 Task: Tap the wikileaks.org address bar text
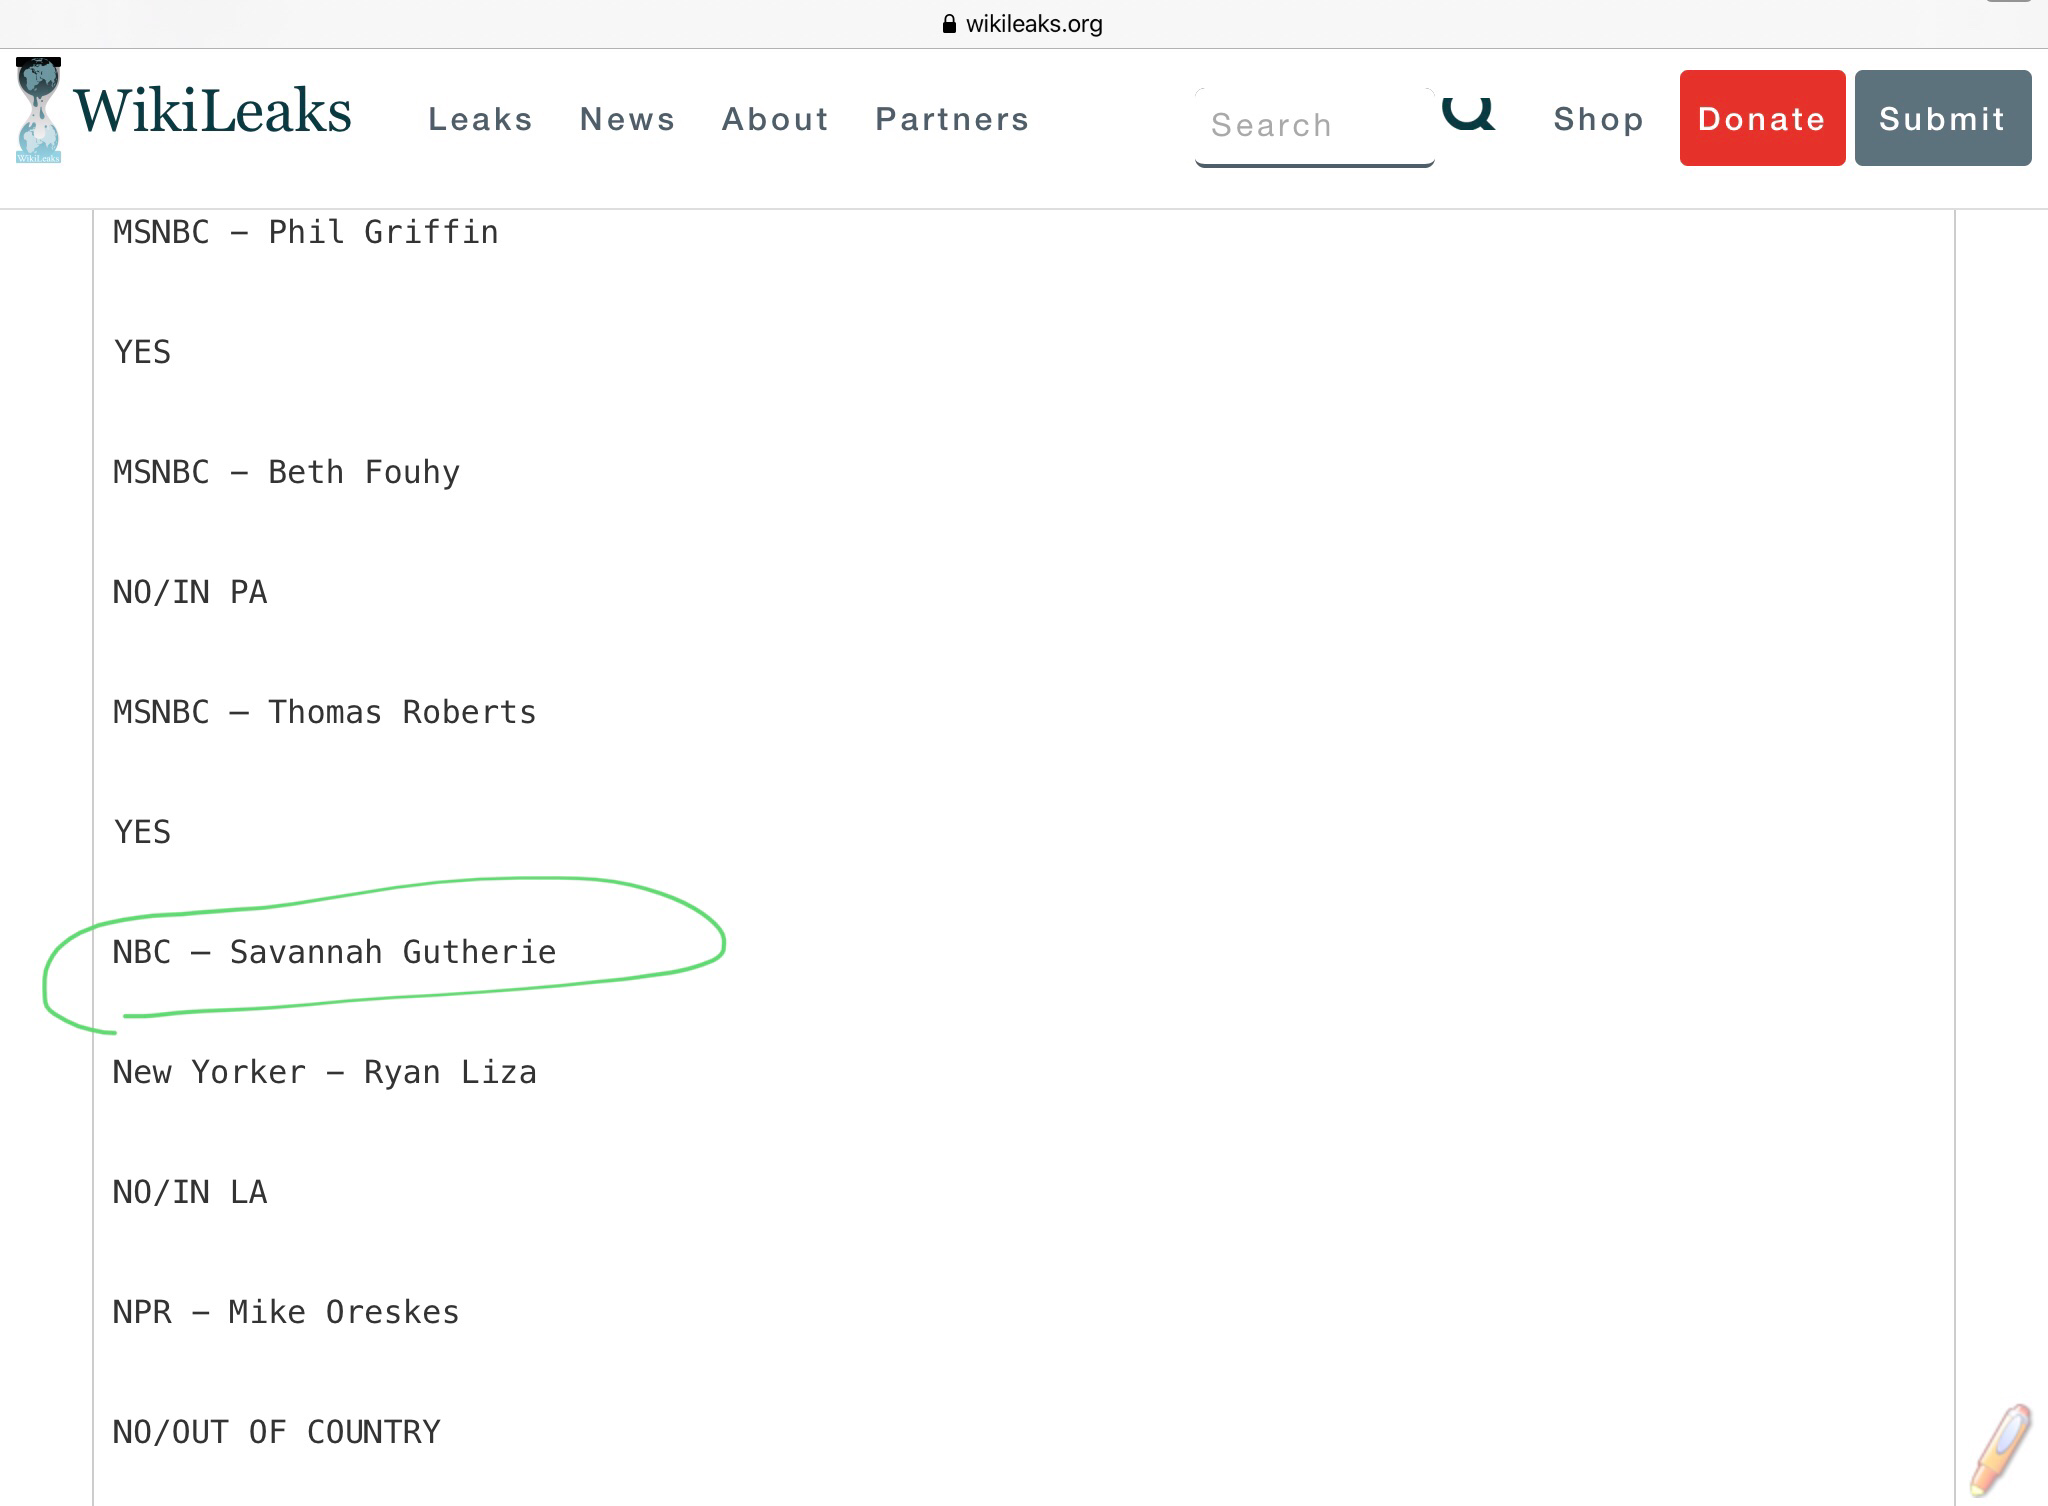click(x=1034, y=24)
